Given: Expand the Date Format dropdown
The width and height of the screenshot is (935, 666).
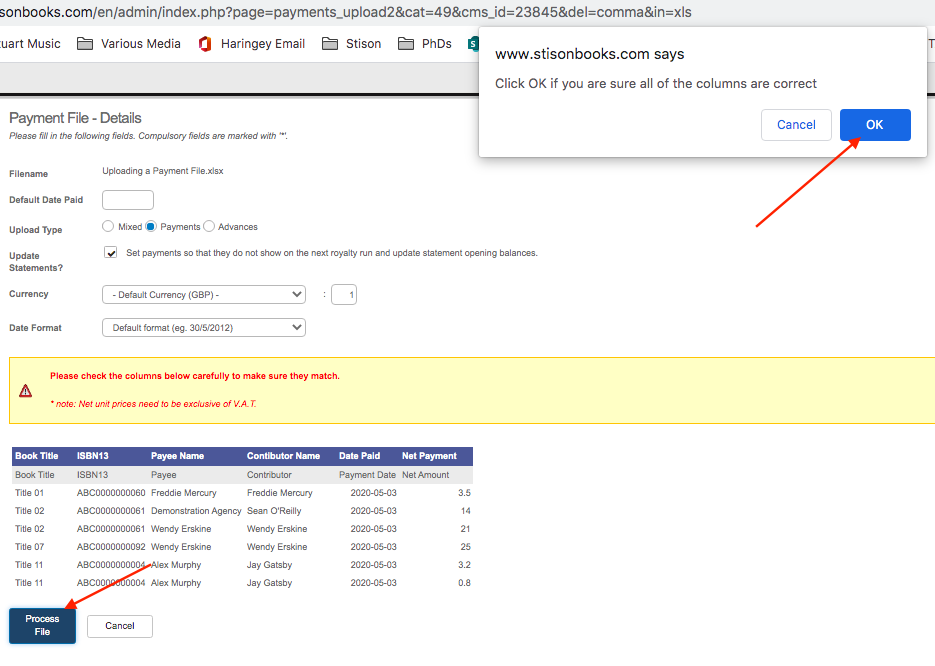Looking at the screenshot, I should 204,328.
